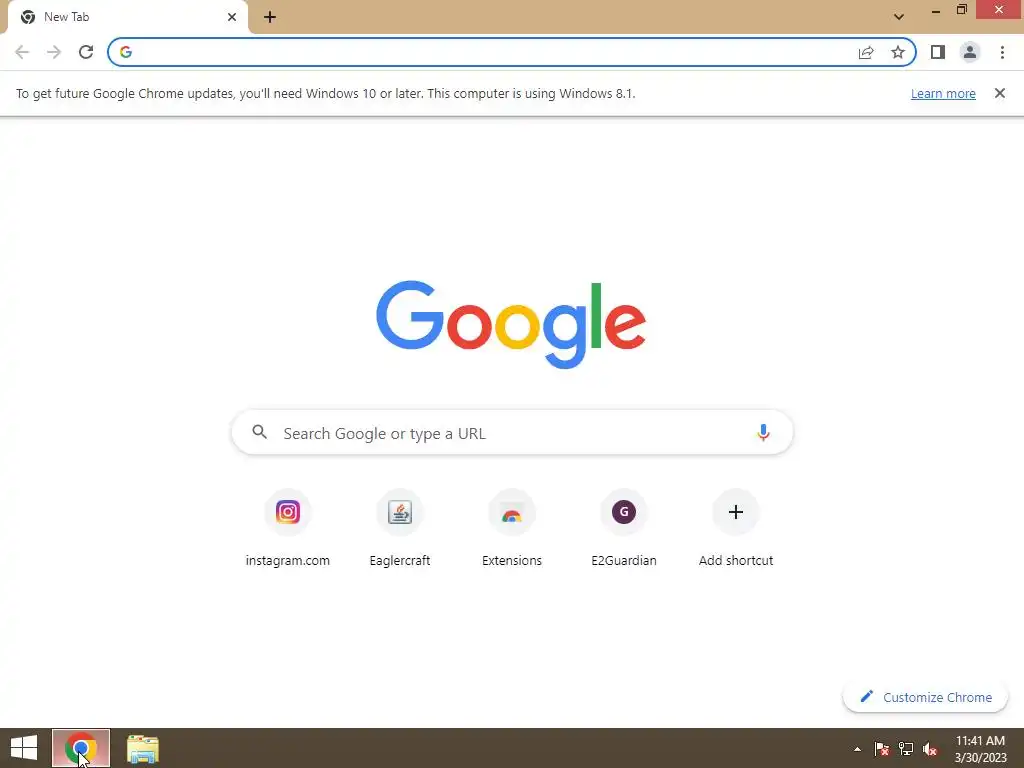The height and width of the screenshot is (768, 1024).
Task: Click the muted volume tray icon
Action: pyautogui.click(x=930, y=749)
